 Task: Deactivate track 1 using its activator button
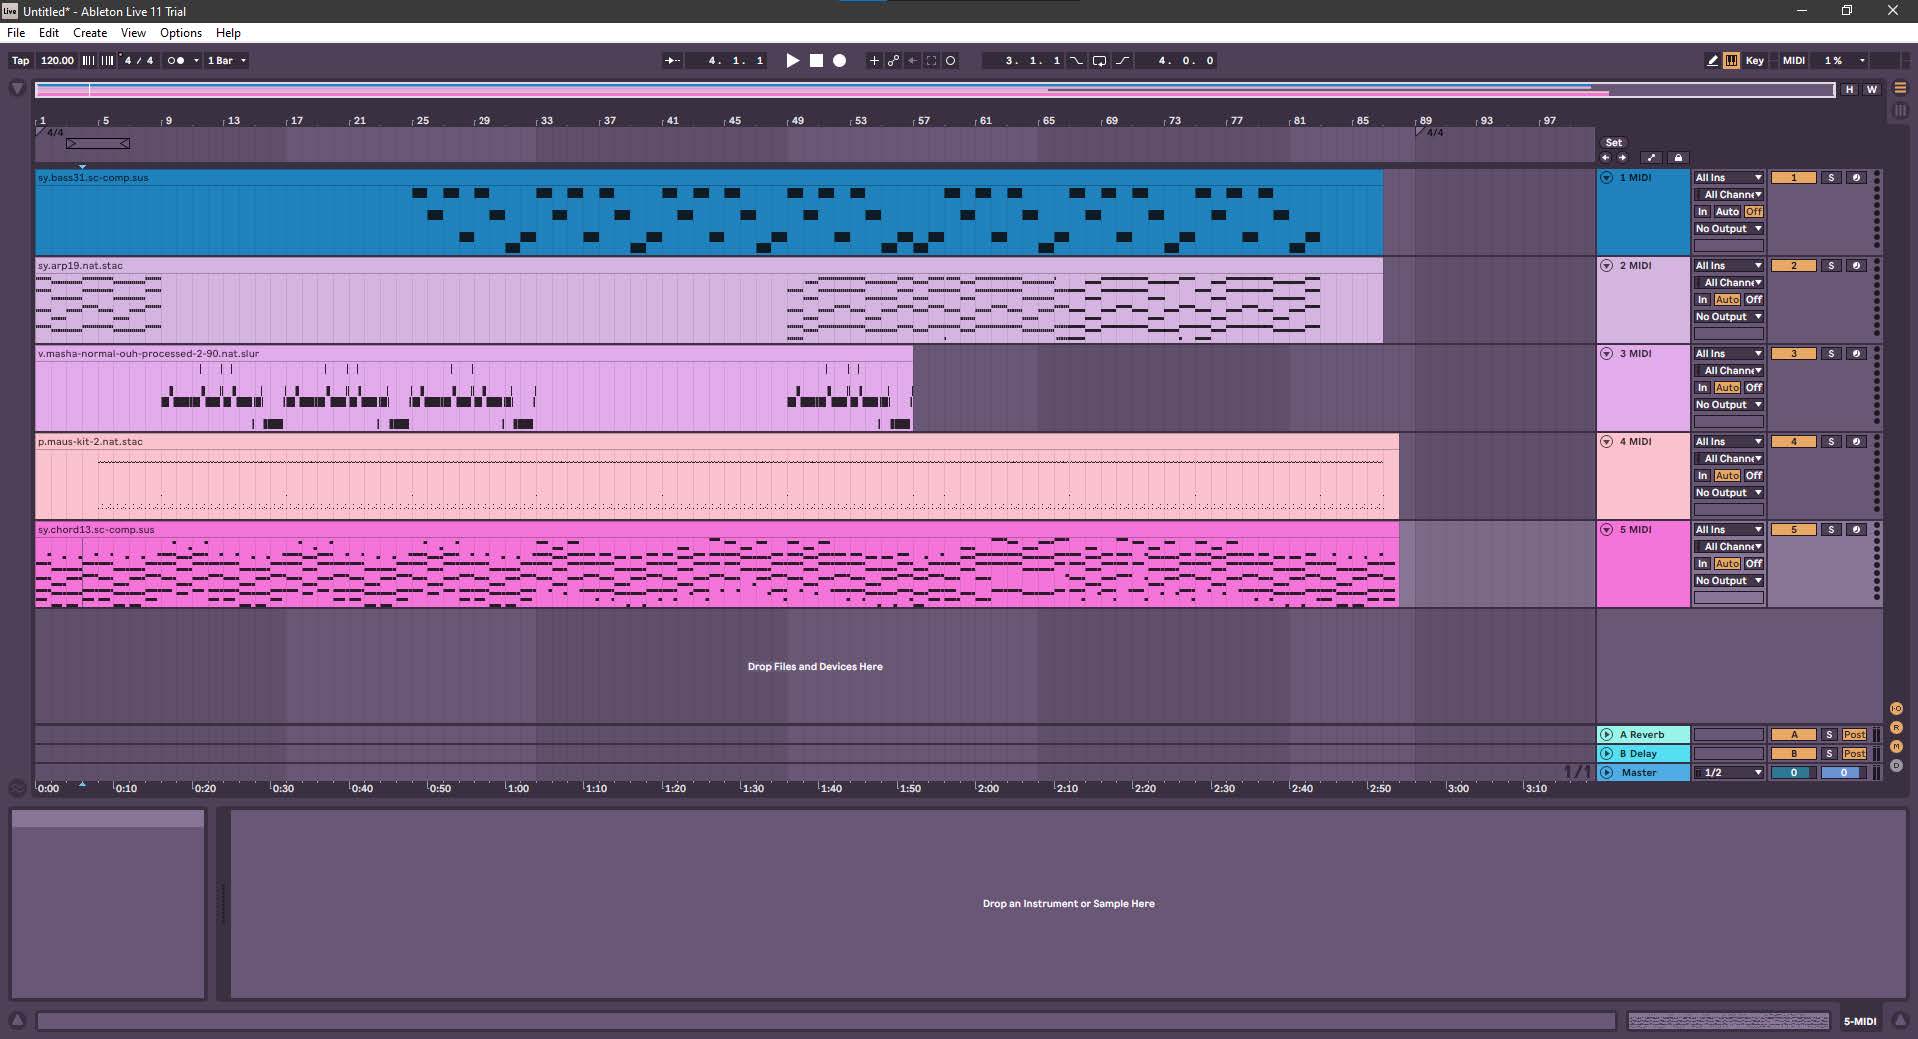[1793, 178]
